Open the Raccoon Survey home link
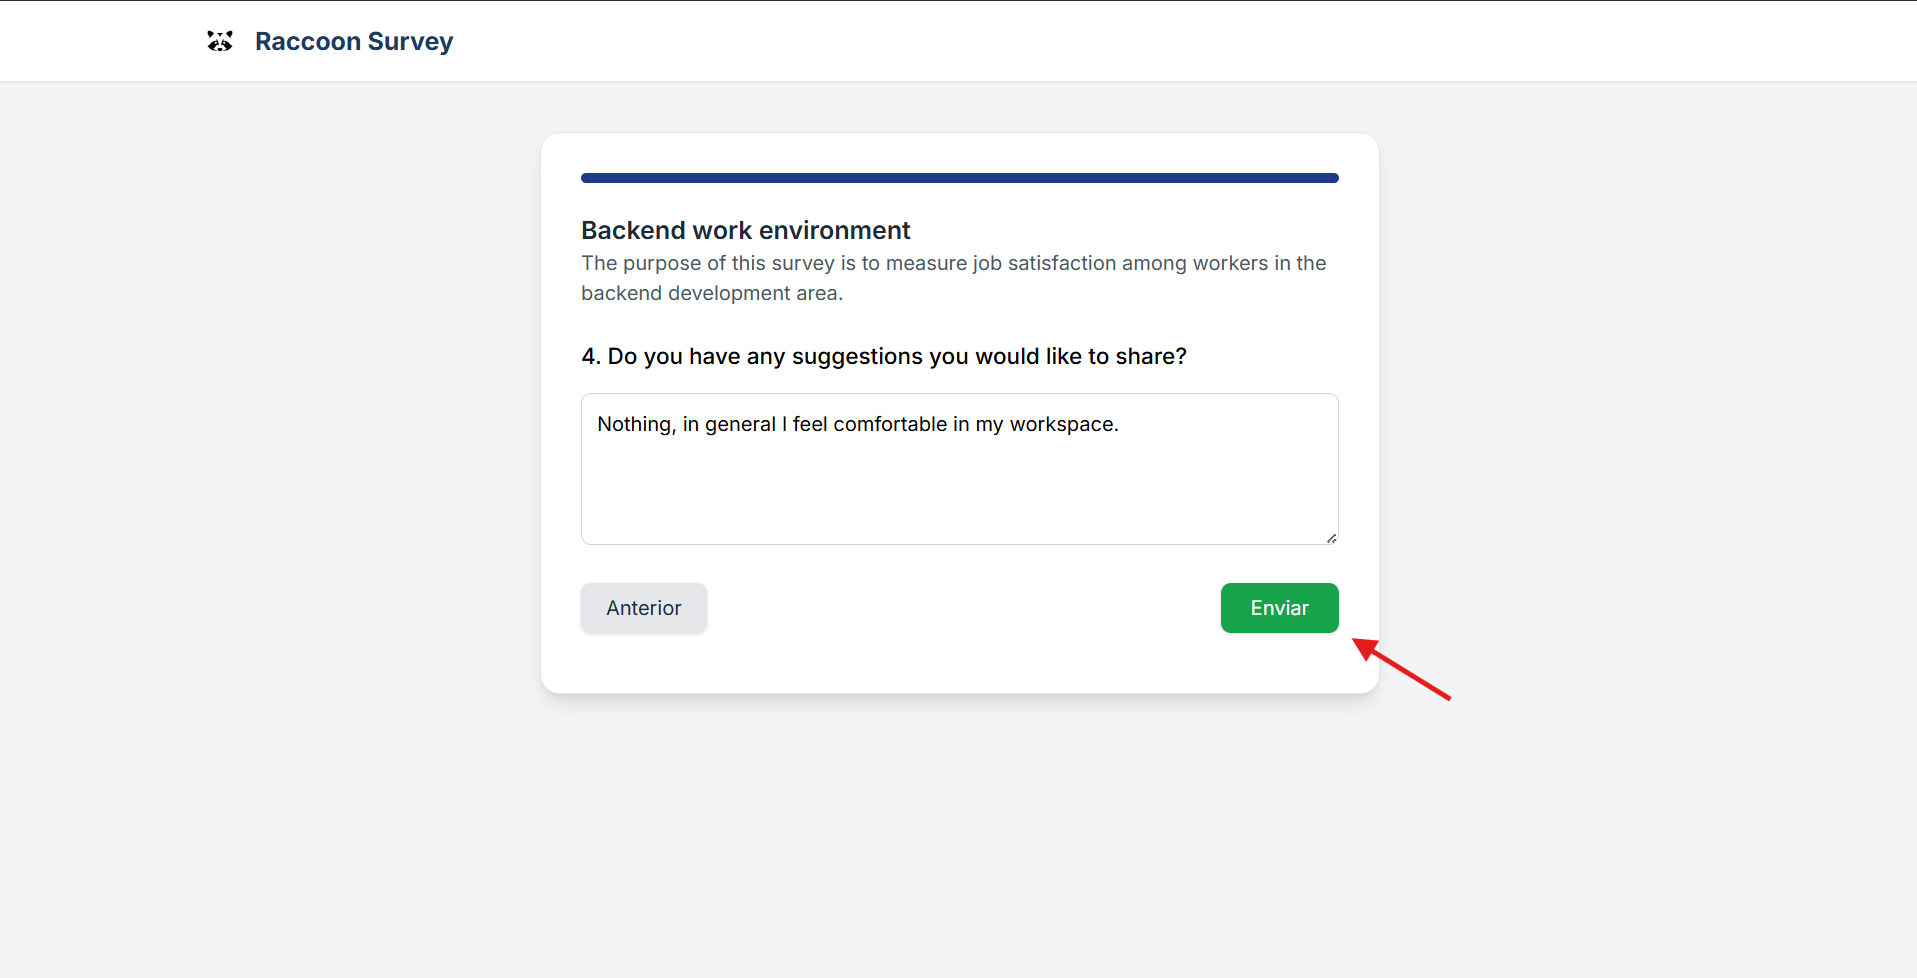This screenshot has height=978, width=1917. [x=353, y=41]
